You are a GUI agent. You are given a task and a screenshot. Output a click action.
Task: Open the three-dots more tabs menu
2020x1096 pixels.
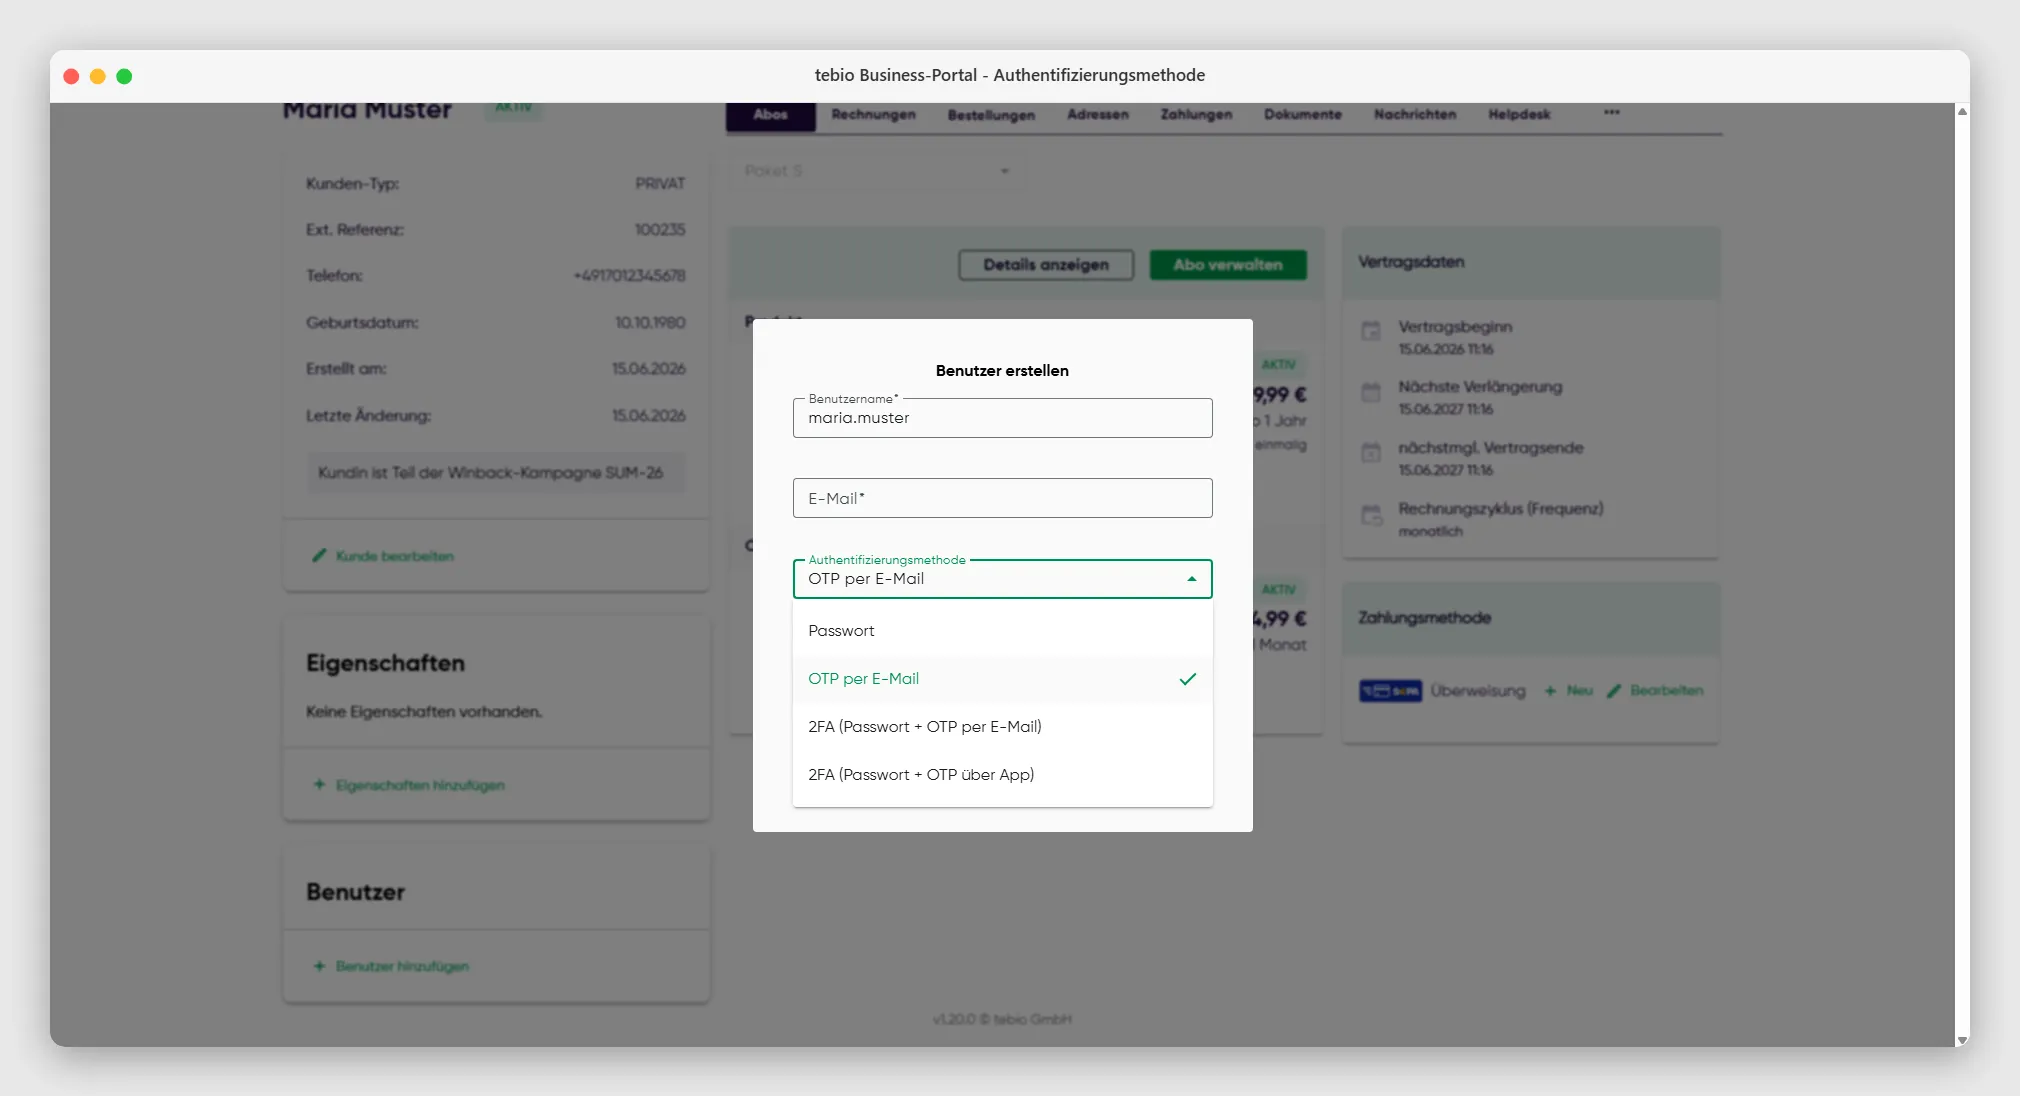(1611, 112)
